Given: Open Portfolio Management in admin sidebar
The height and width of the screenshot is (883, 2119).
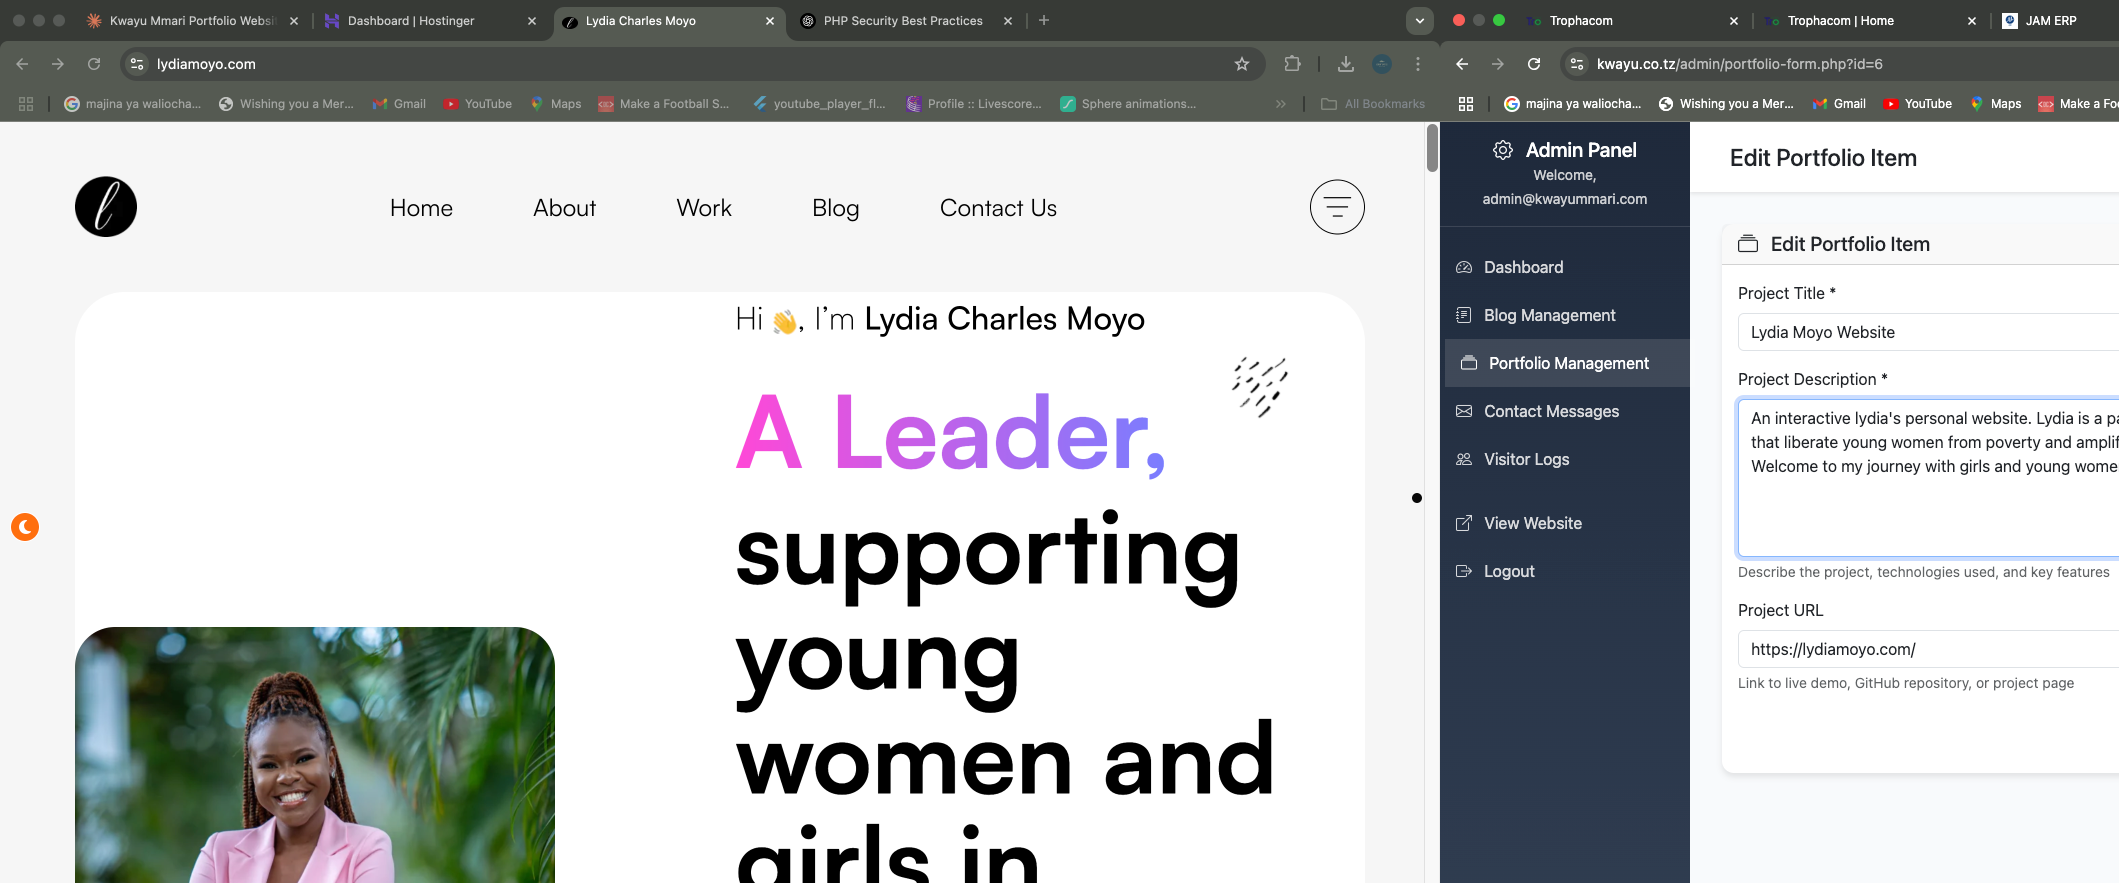Looking at the screenshot, I should (x=1567, y=363).
